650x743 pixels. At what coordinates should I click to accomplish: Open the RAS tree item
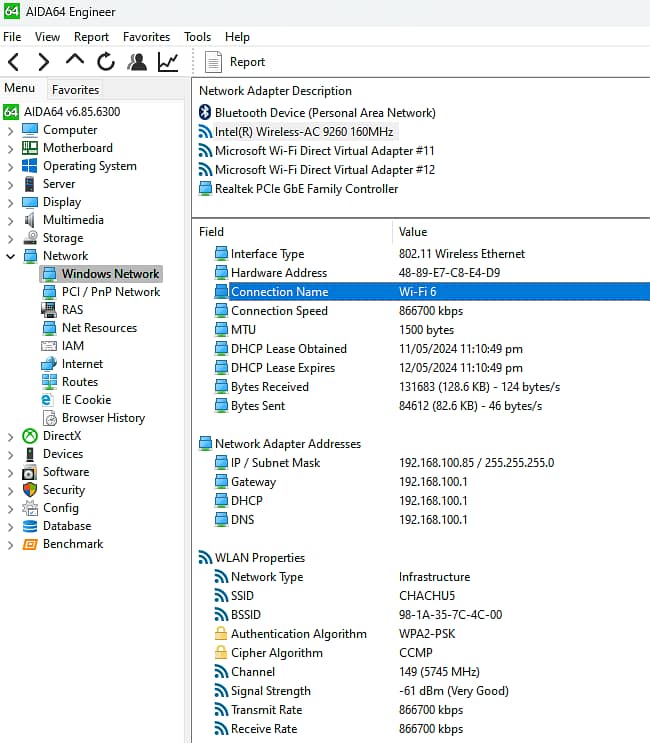(63, 310)
